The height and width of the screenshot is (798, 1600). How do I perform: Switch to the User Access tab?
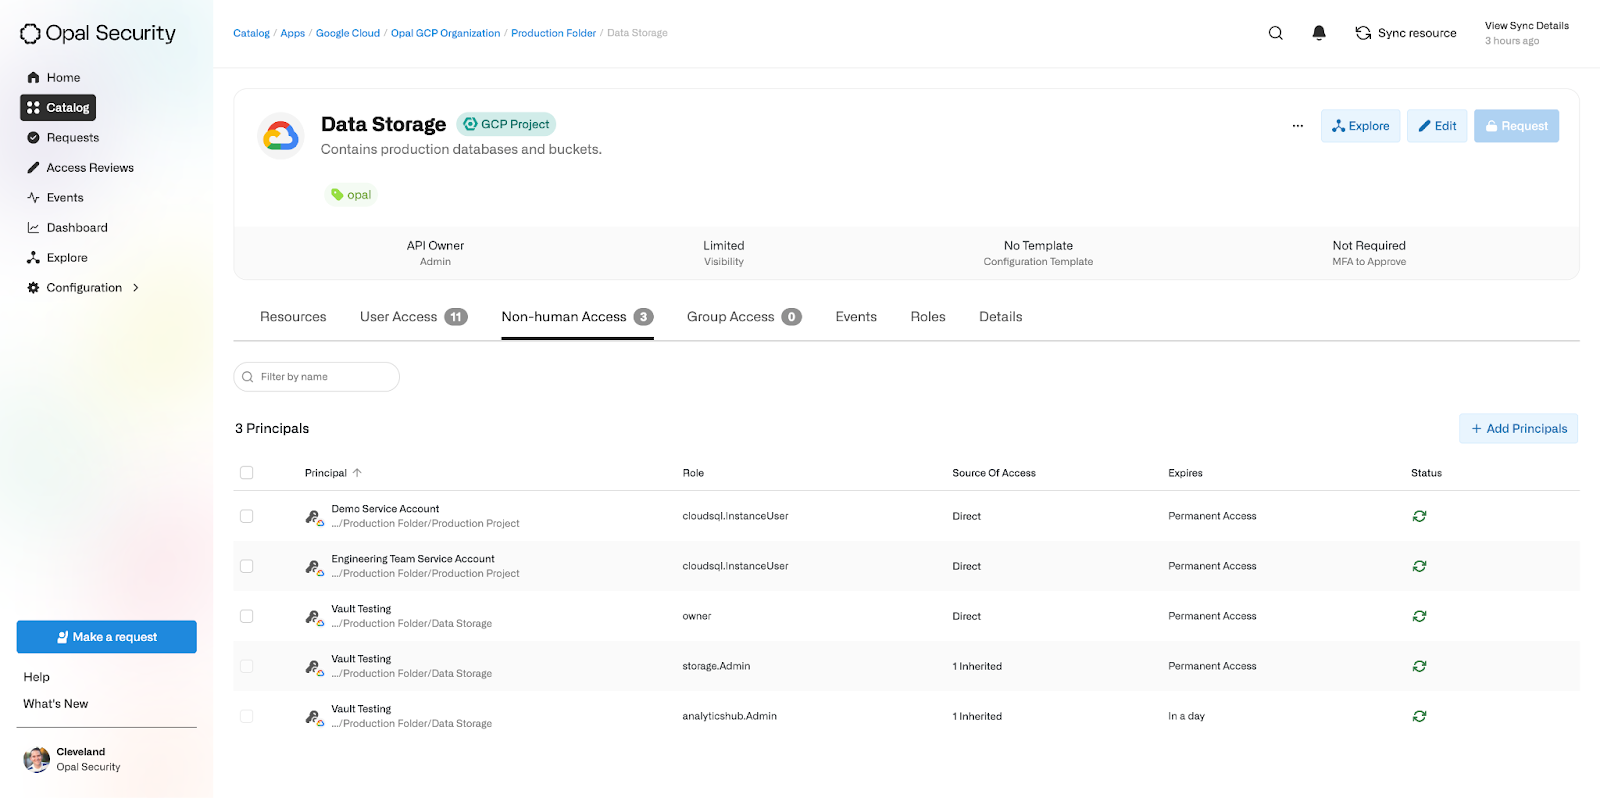tap(413, 317)
